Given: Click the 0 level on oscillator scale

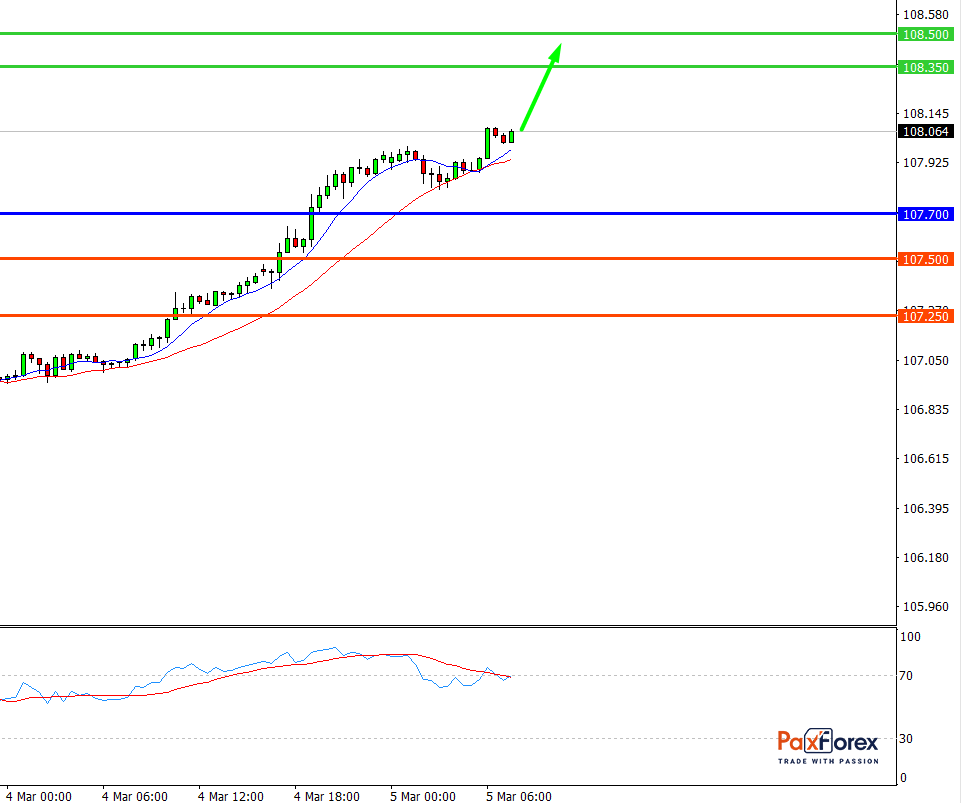Looking at the screenshot, I should [903, 778].
